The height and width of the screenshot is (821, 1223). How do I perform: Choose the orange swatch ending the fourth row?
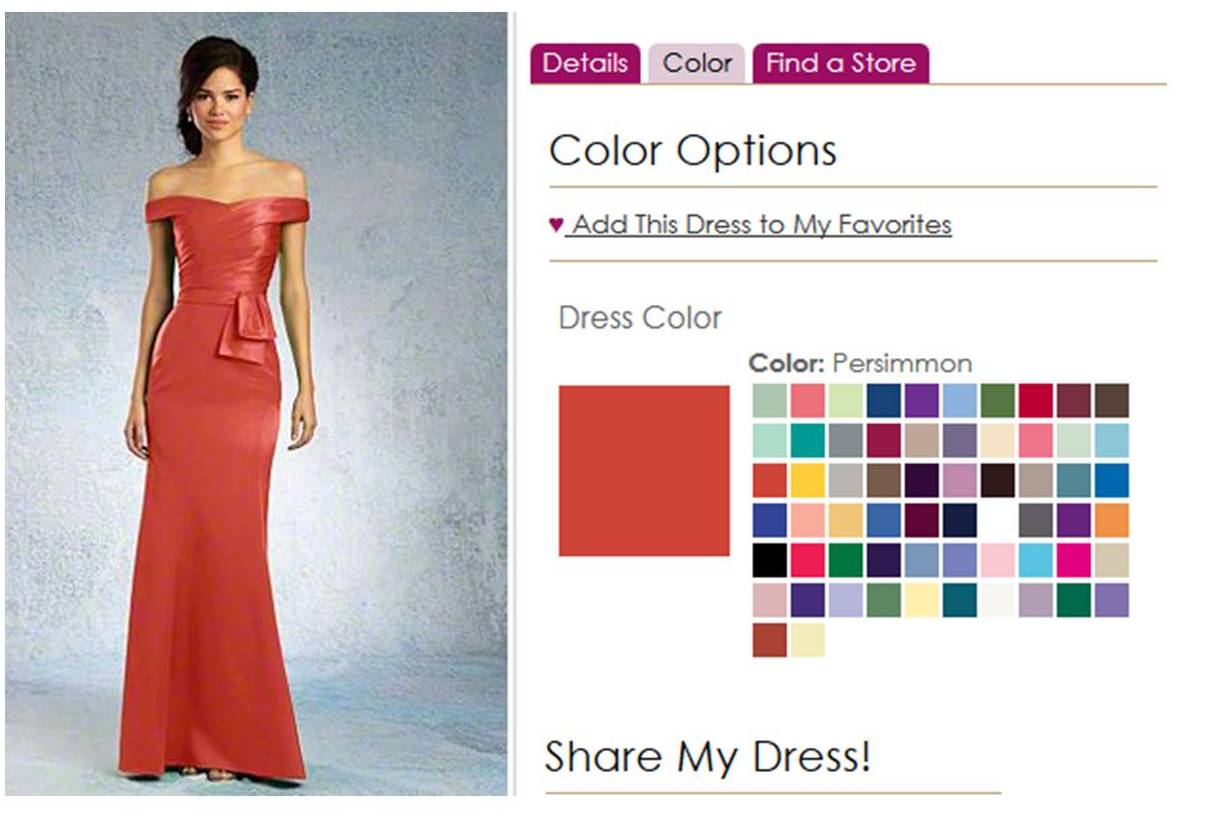pyautogui.click(x=1112, y=520)
